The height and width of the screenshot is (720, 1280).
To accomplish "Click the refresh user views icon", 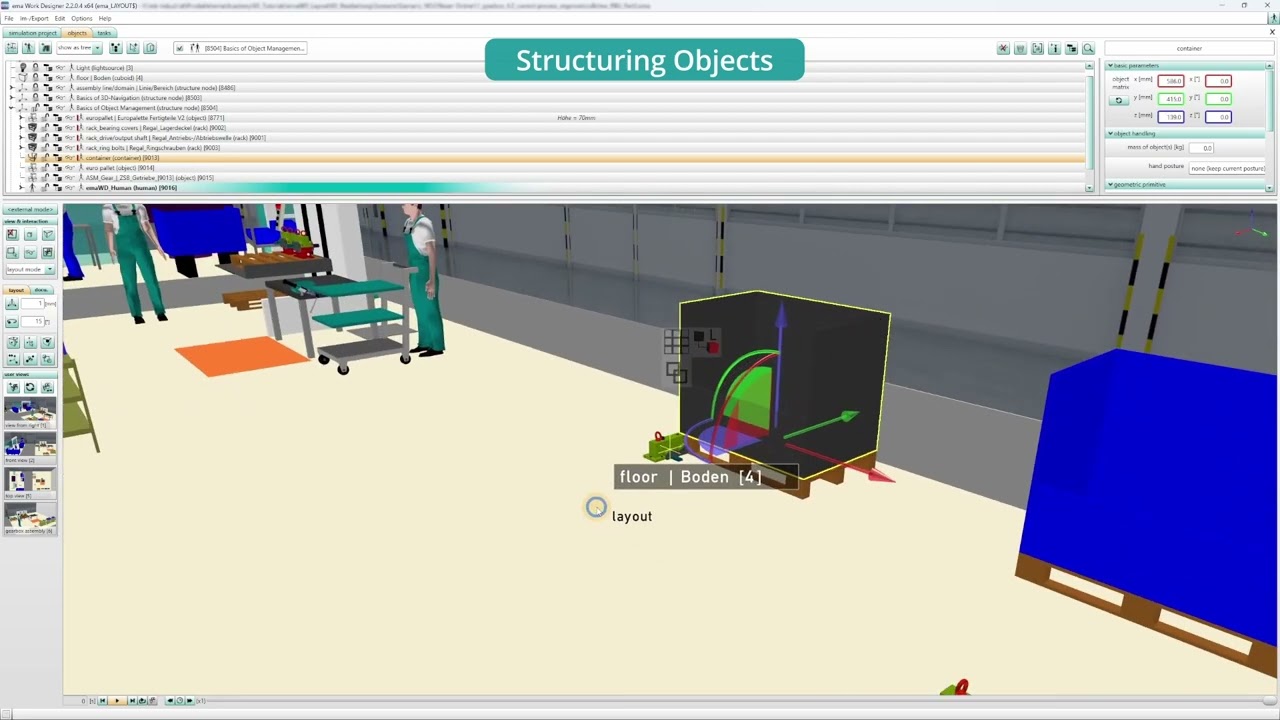I will 30,387.
